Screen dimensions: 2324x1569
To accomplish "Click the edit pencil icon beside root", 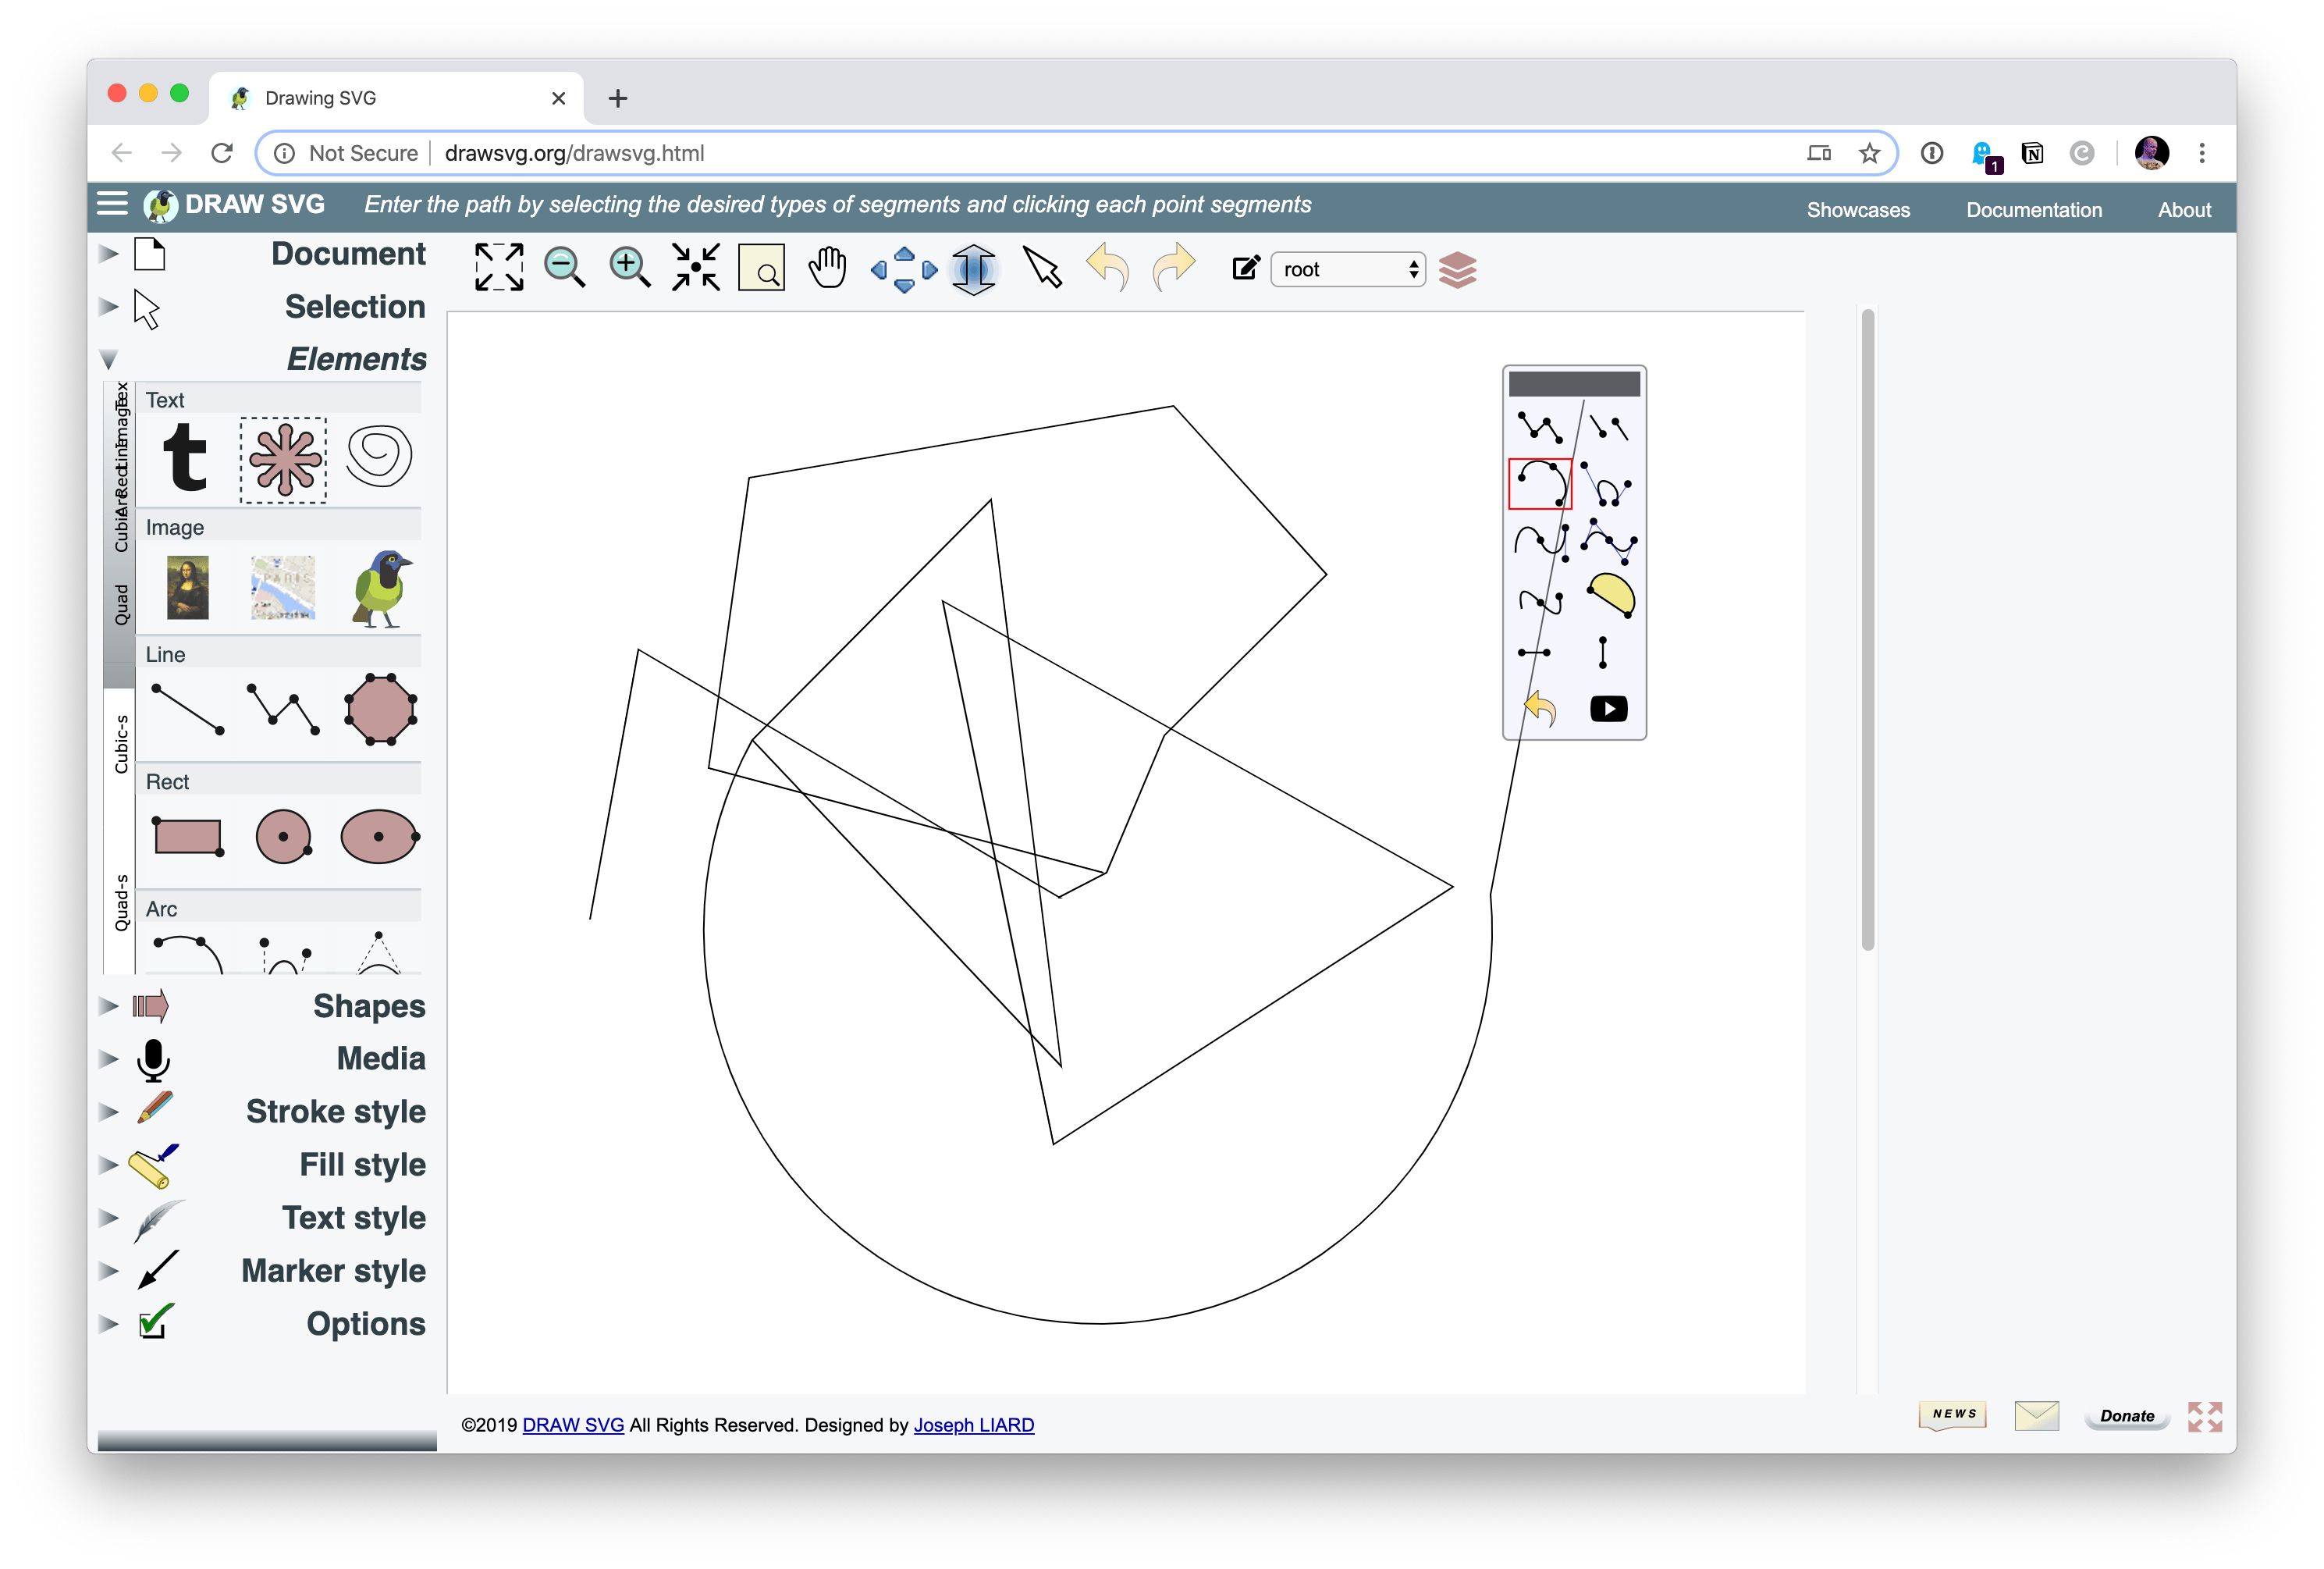I will click(x=1245, y=268).
